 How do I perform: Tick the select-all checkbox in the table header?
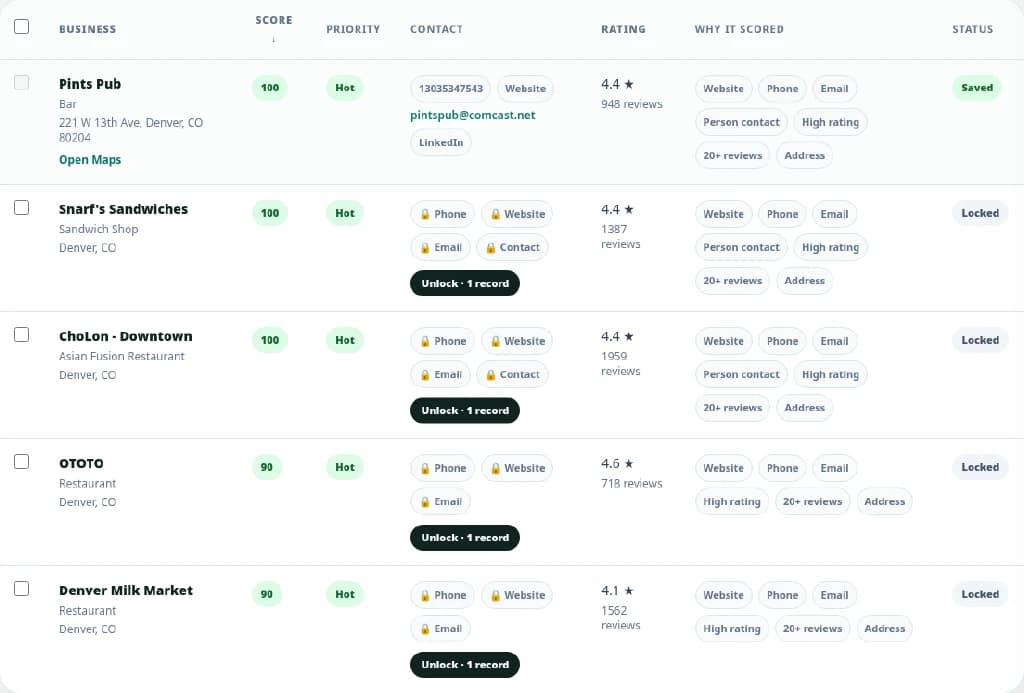coord(22,26)
